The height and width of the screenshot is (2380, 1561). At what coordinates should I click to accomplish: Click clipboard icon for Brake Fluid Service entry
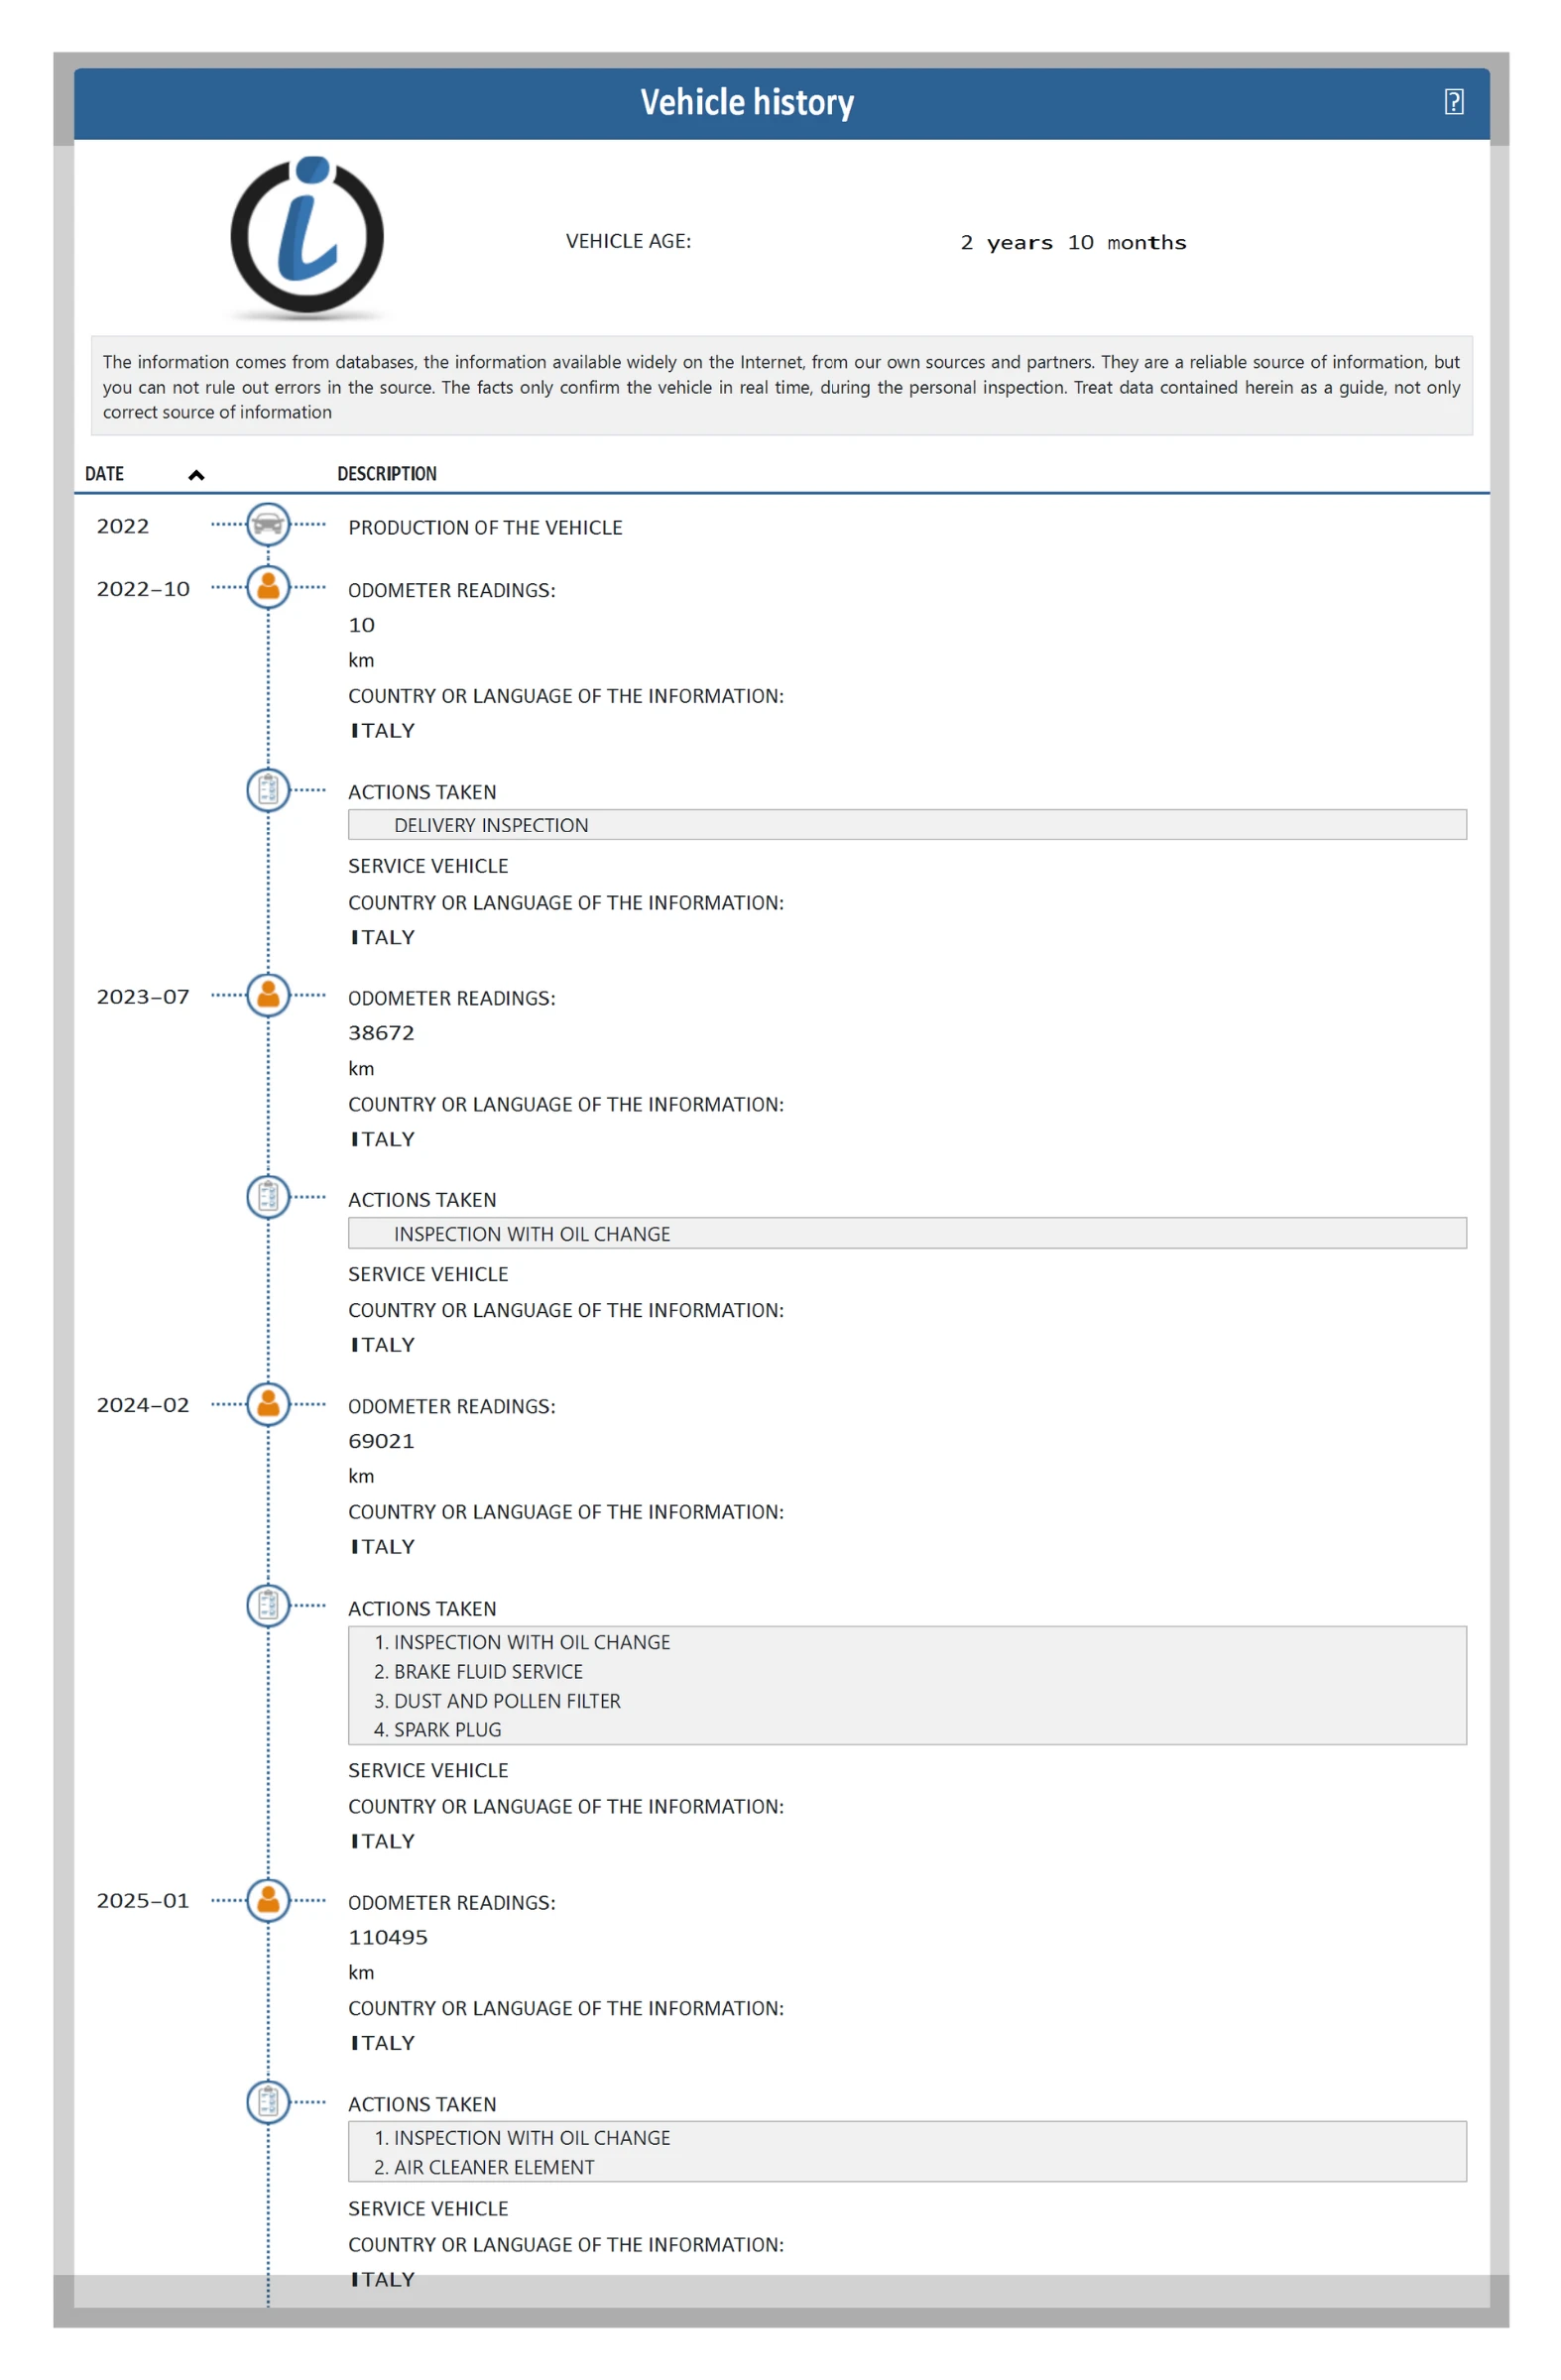268,1606
